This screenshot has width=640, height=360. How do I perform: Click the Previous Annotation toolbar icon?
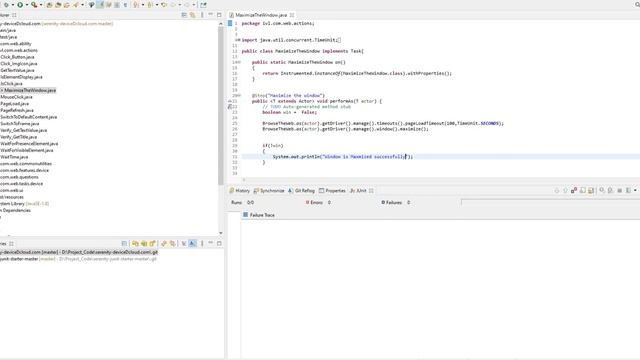coord(150,5)
